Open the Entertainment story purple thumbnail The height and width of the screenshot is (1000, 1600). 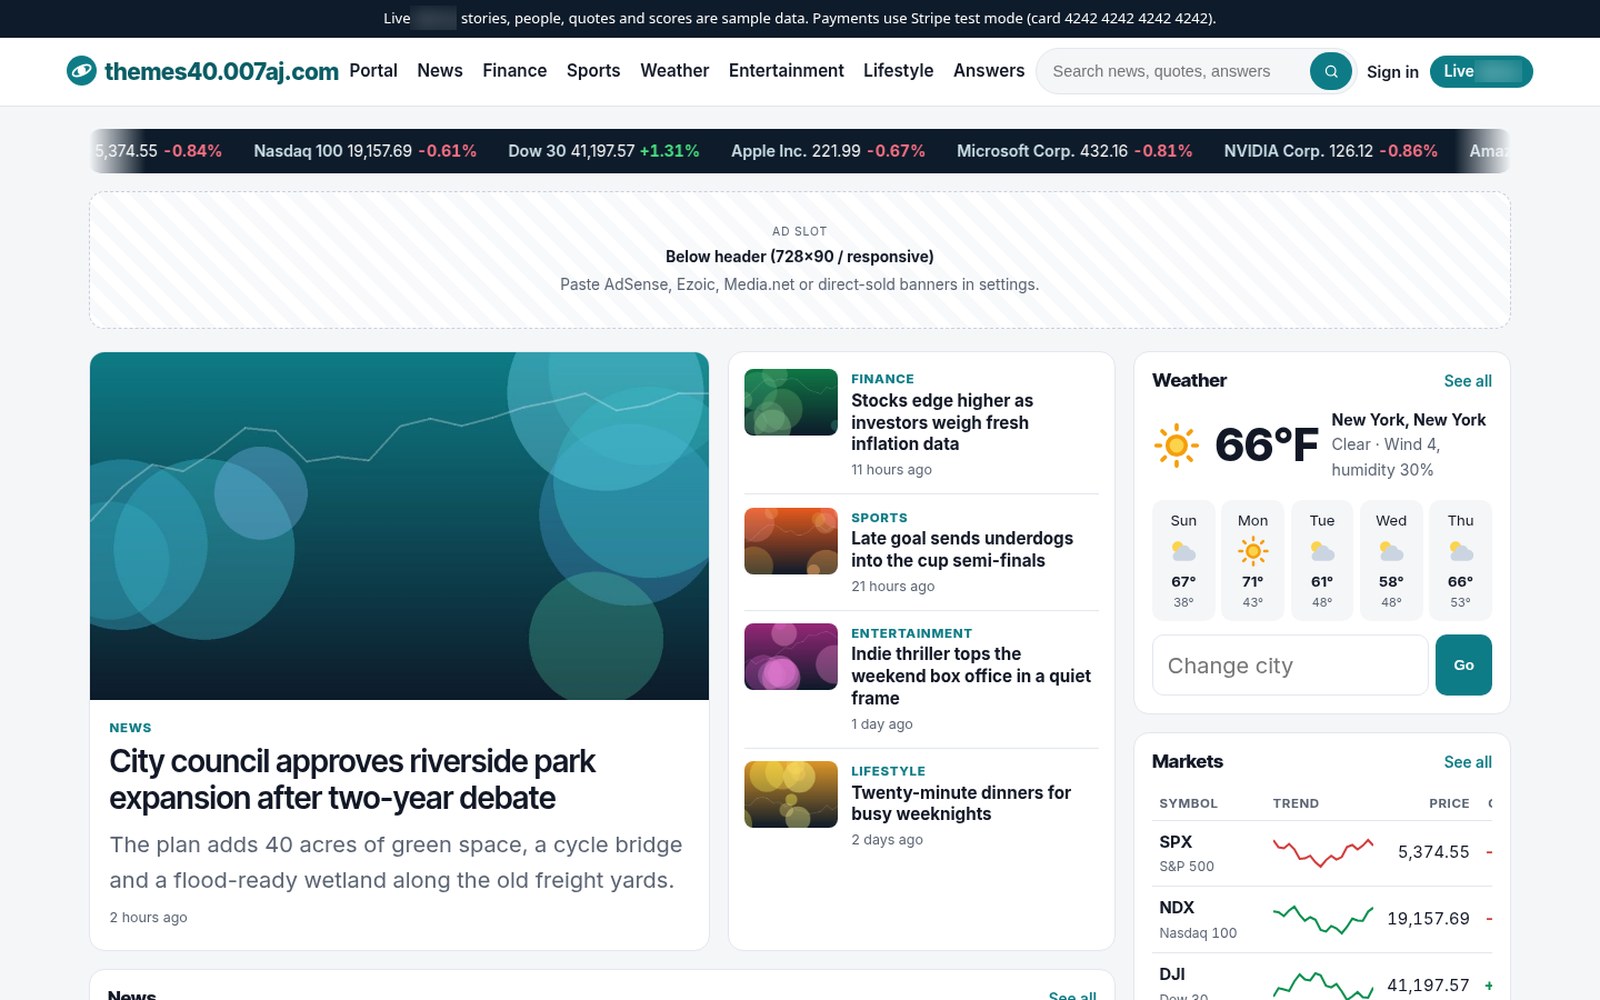pyautogui.click(x=791, y=657)
